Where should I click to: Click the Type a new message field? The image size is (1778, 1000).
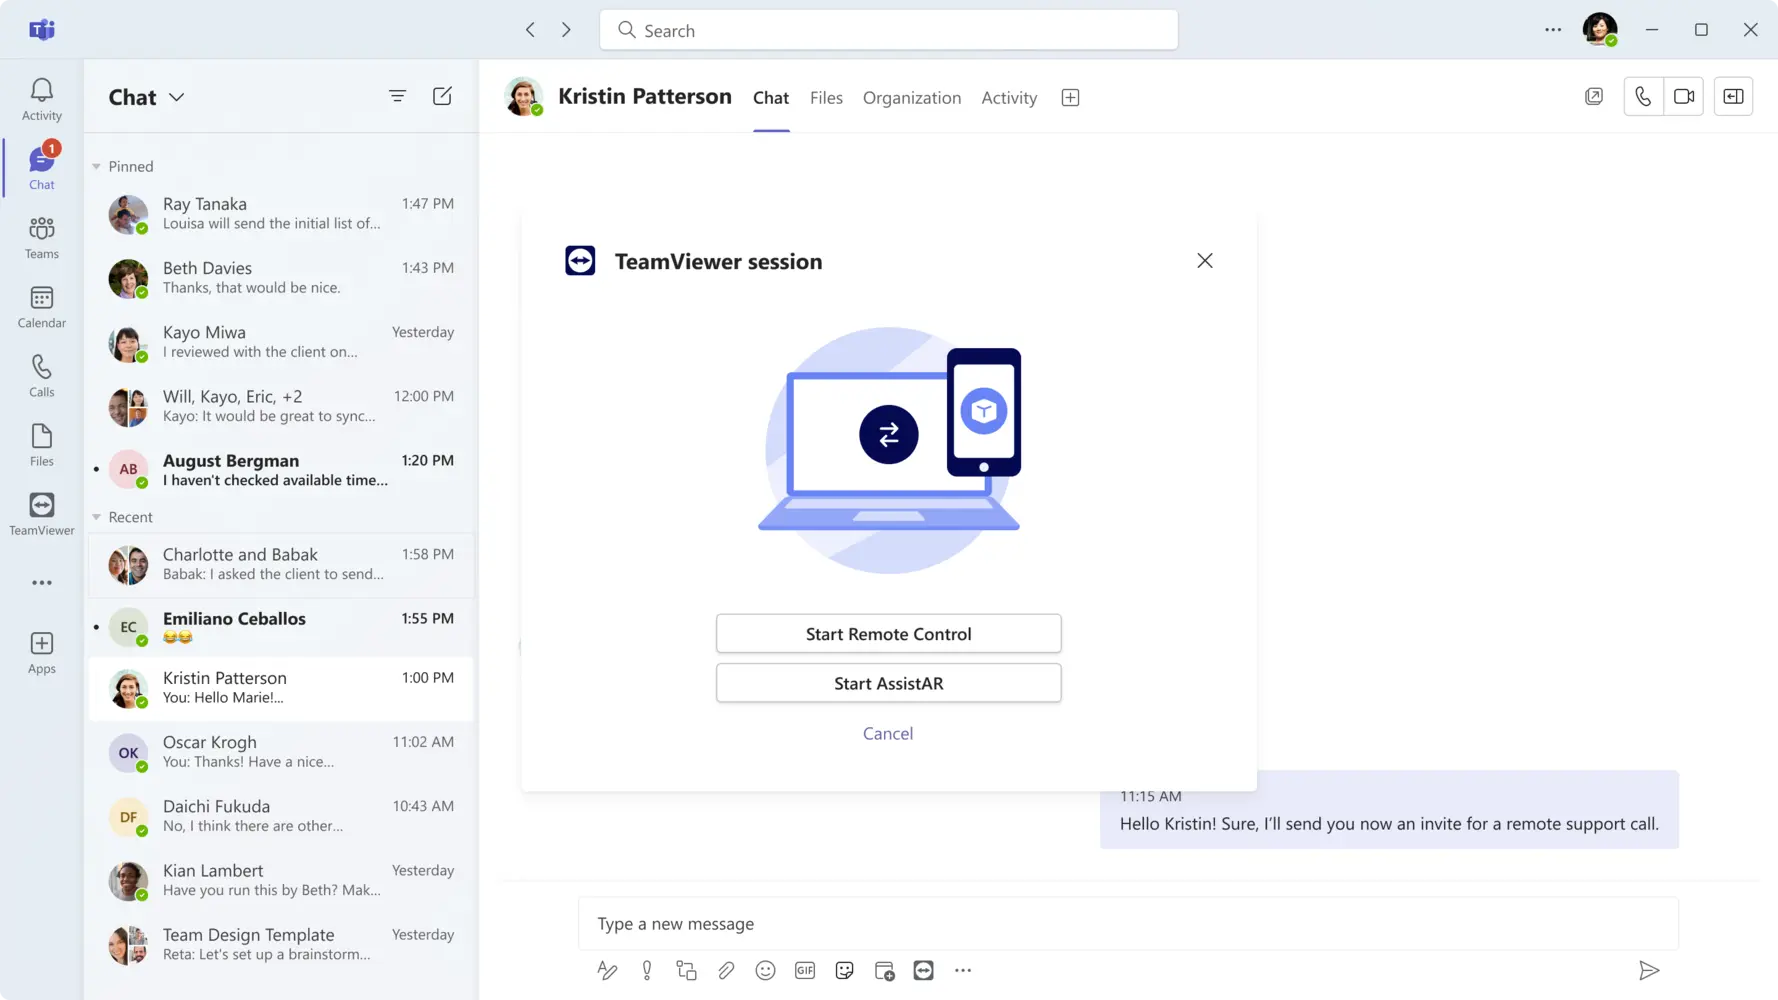[x=1128, y=923]
